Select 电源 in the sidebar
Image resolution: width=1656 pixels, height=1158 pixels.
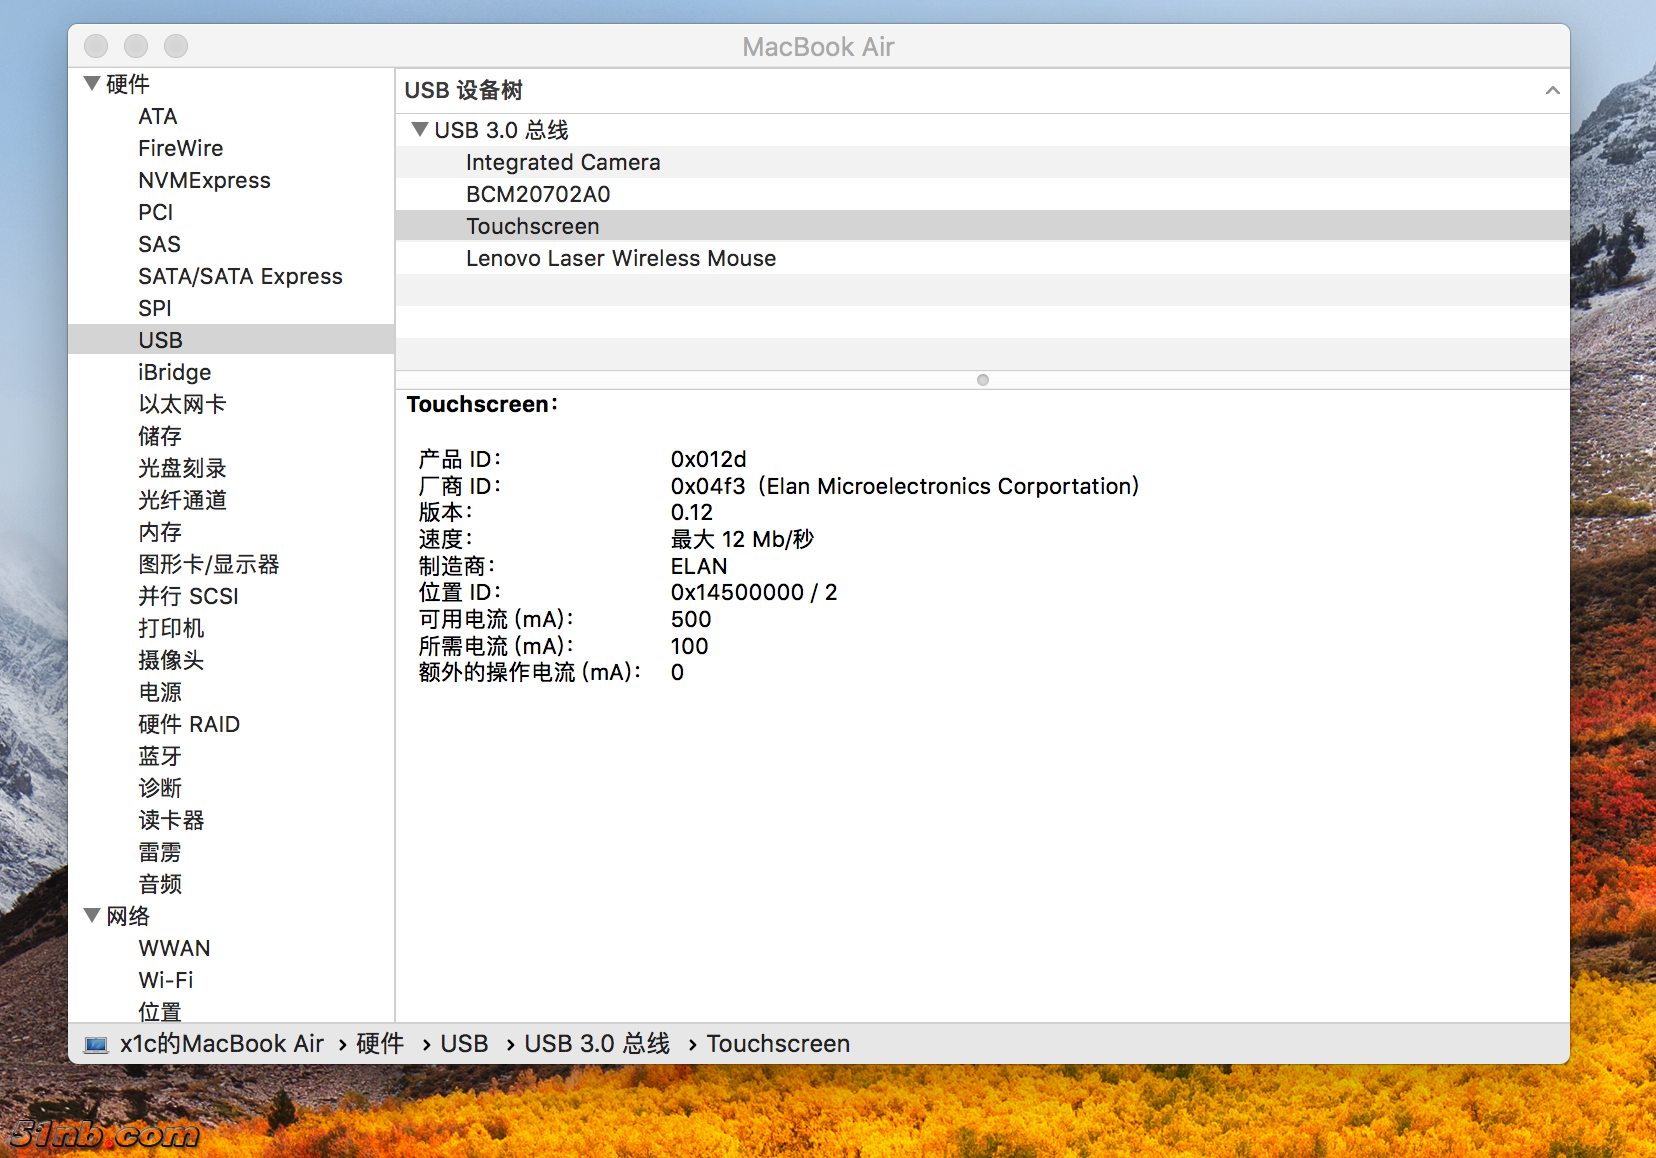coord(160,692)
